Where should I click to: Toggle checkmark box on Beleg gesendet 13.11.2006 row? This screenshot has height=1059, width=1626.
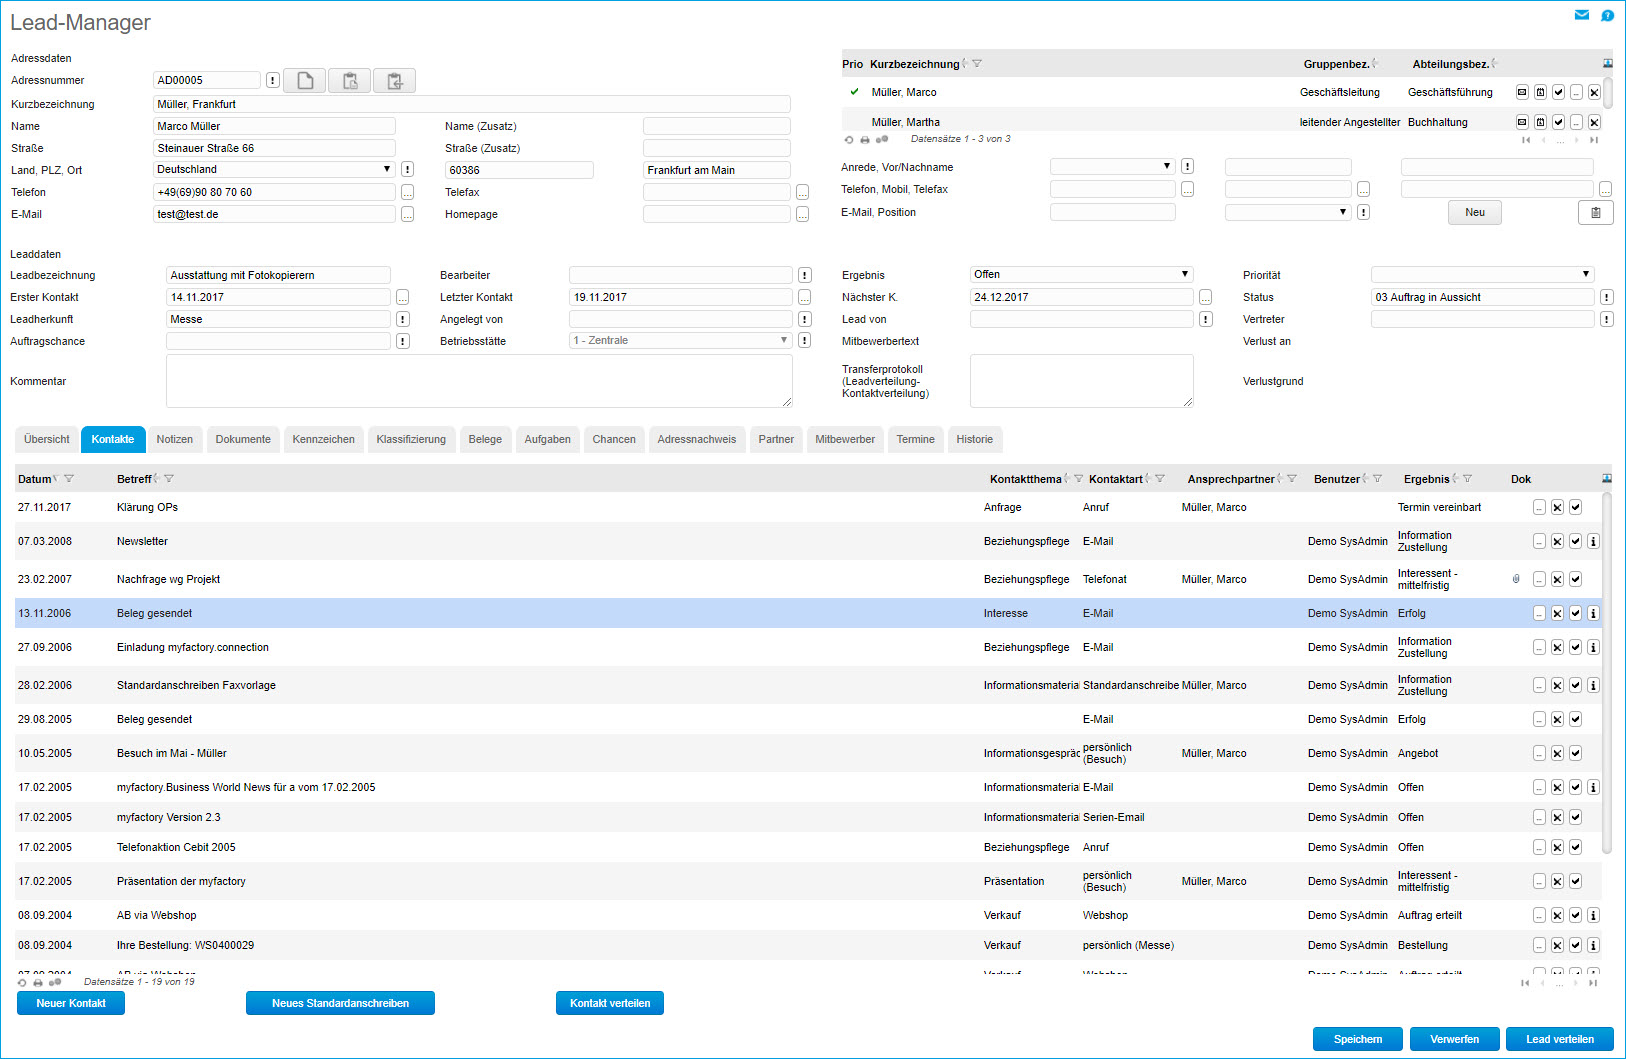pyautogui.click(x=1575, y=613)
